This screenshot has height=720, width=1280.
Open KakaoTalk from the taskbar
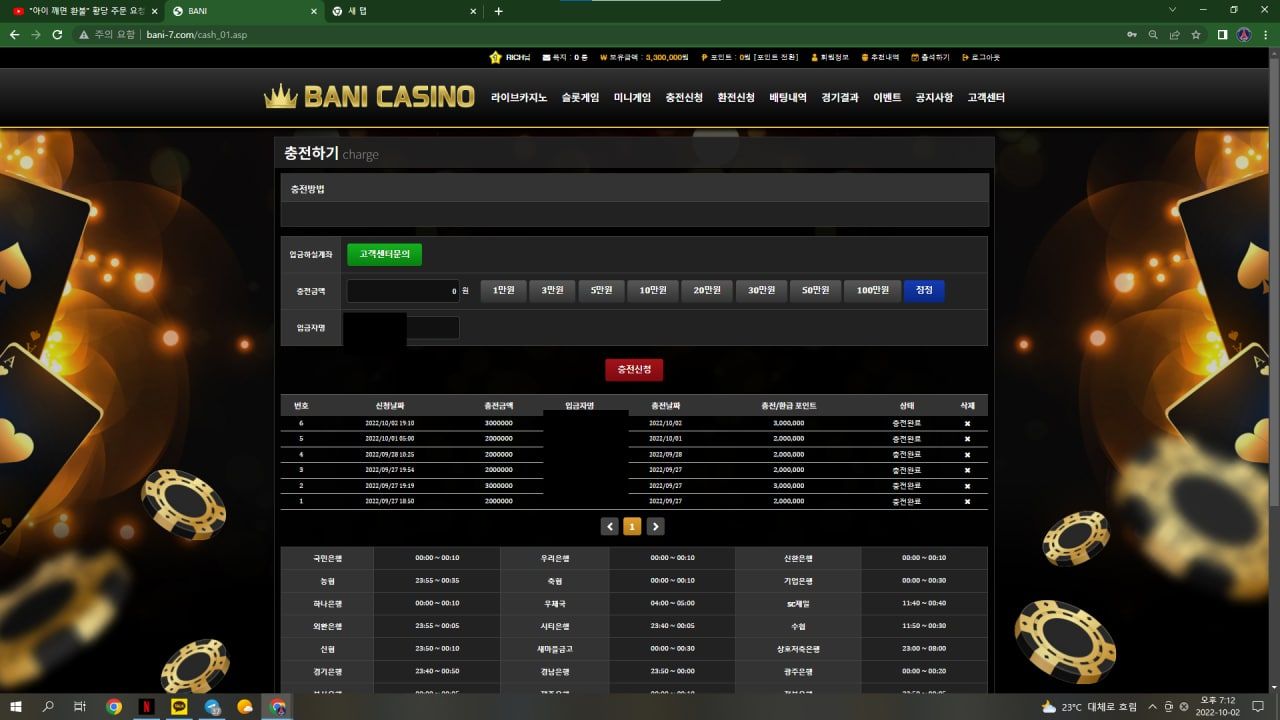179,706
